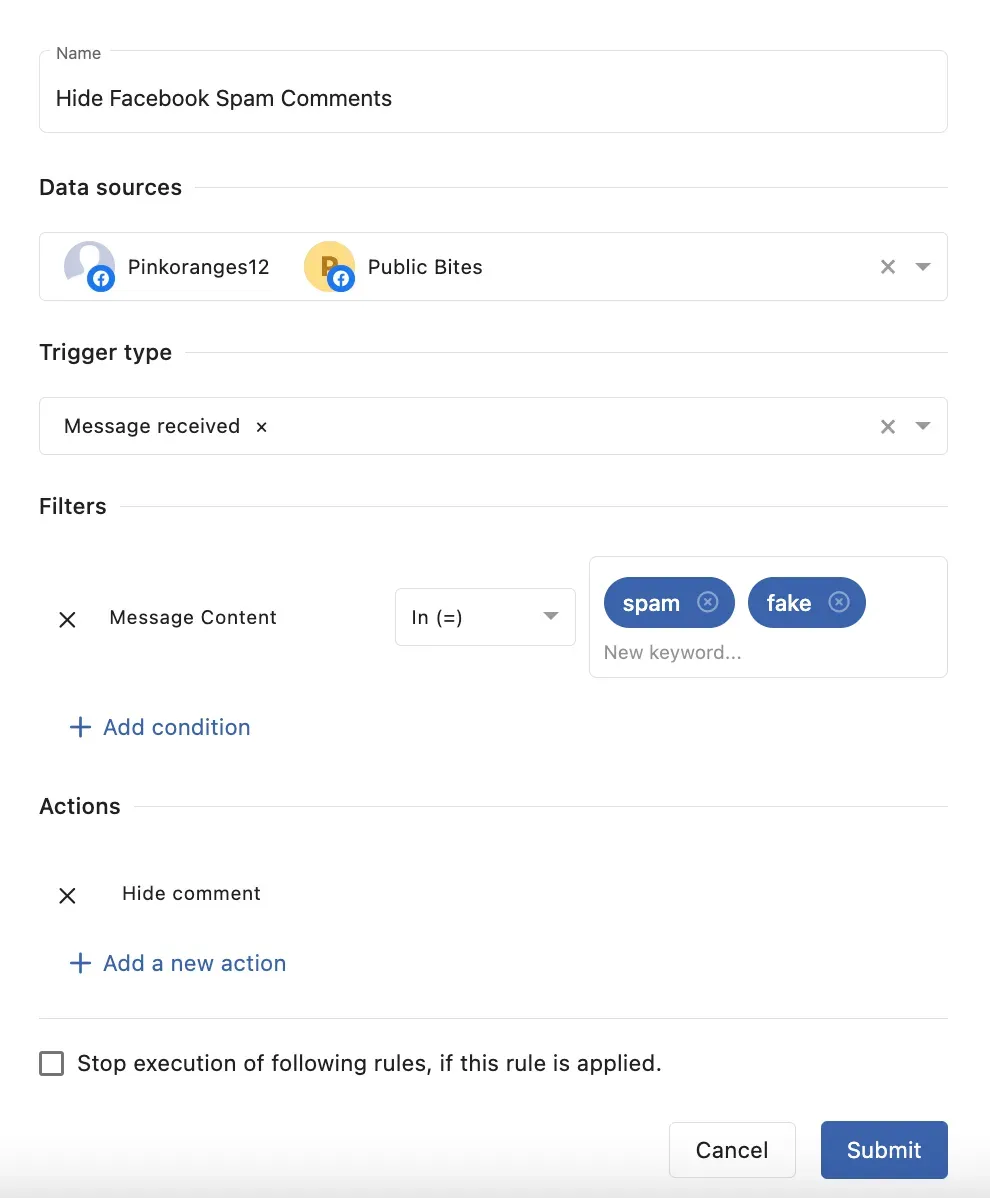Click Add a new action
This screenshot has height=1198, width=990.
(x=178, y=963)
